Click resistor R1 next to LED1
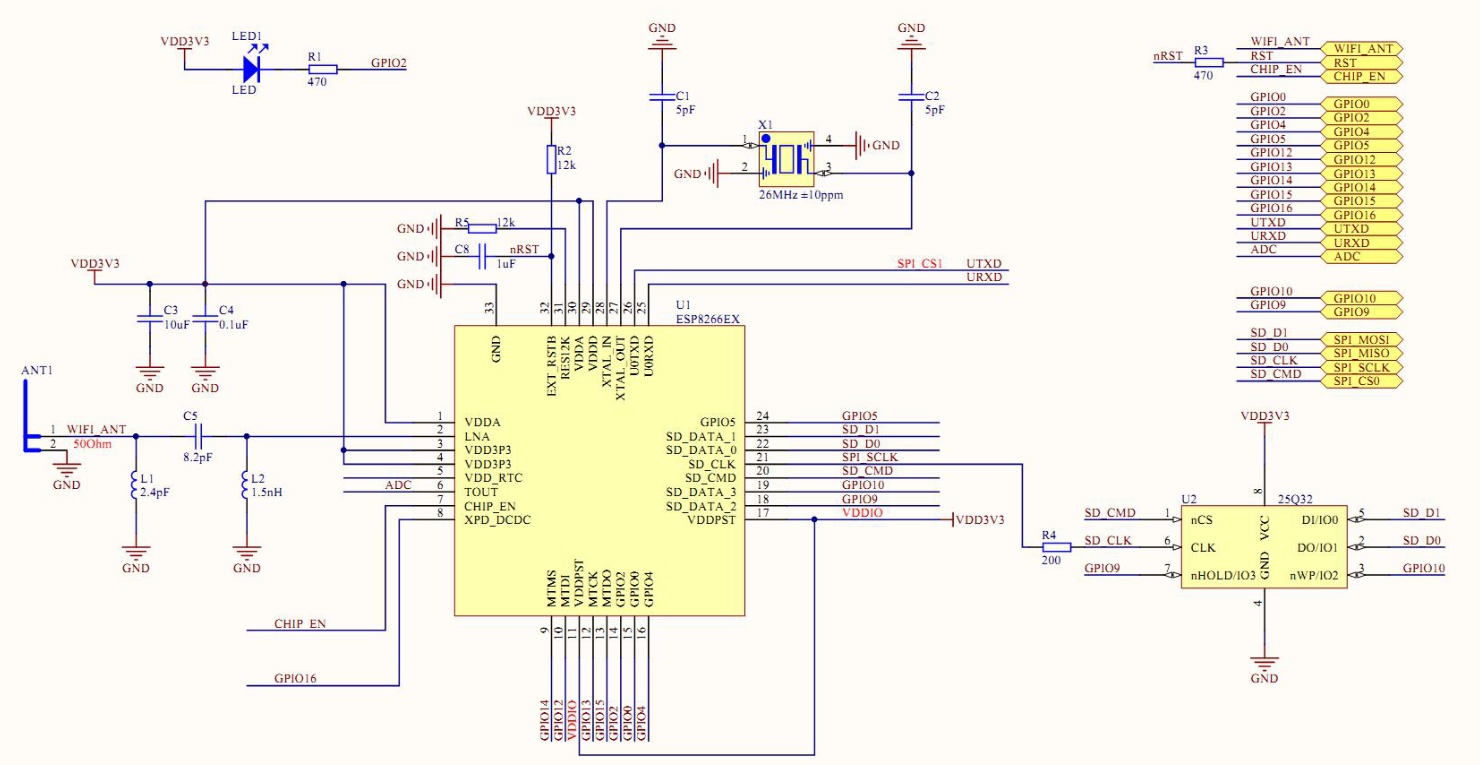 click(x=322, y=69)
